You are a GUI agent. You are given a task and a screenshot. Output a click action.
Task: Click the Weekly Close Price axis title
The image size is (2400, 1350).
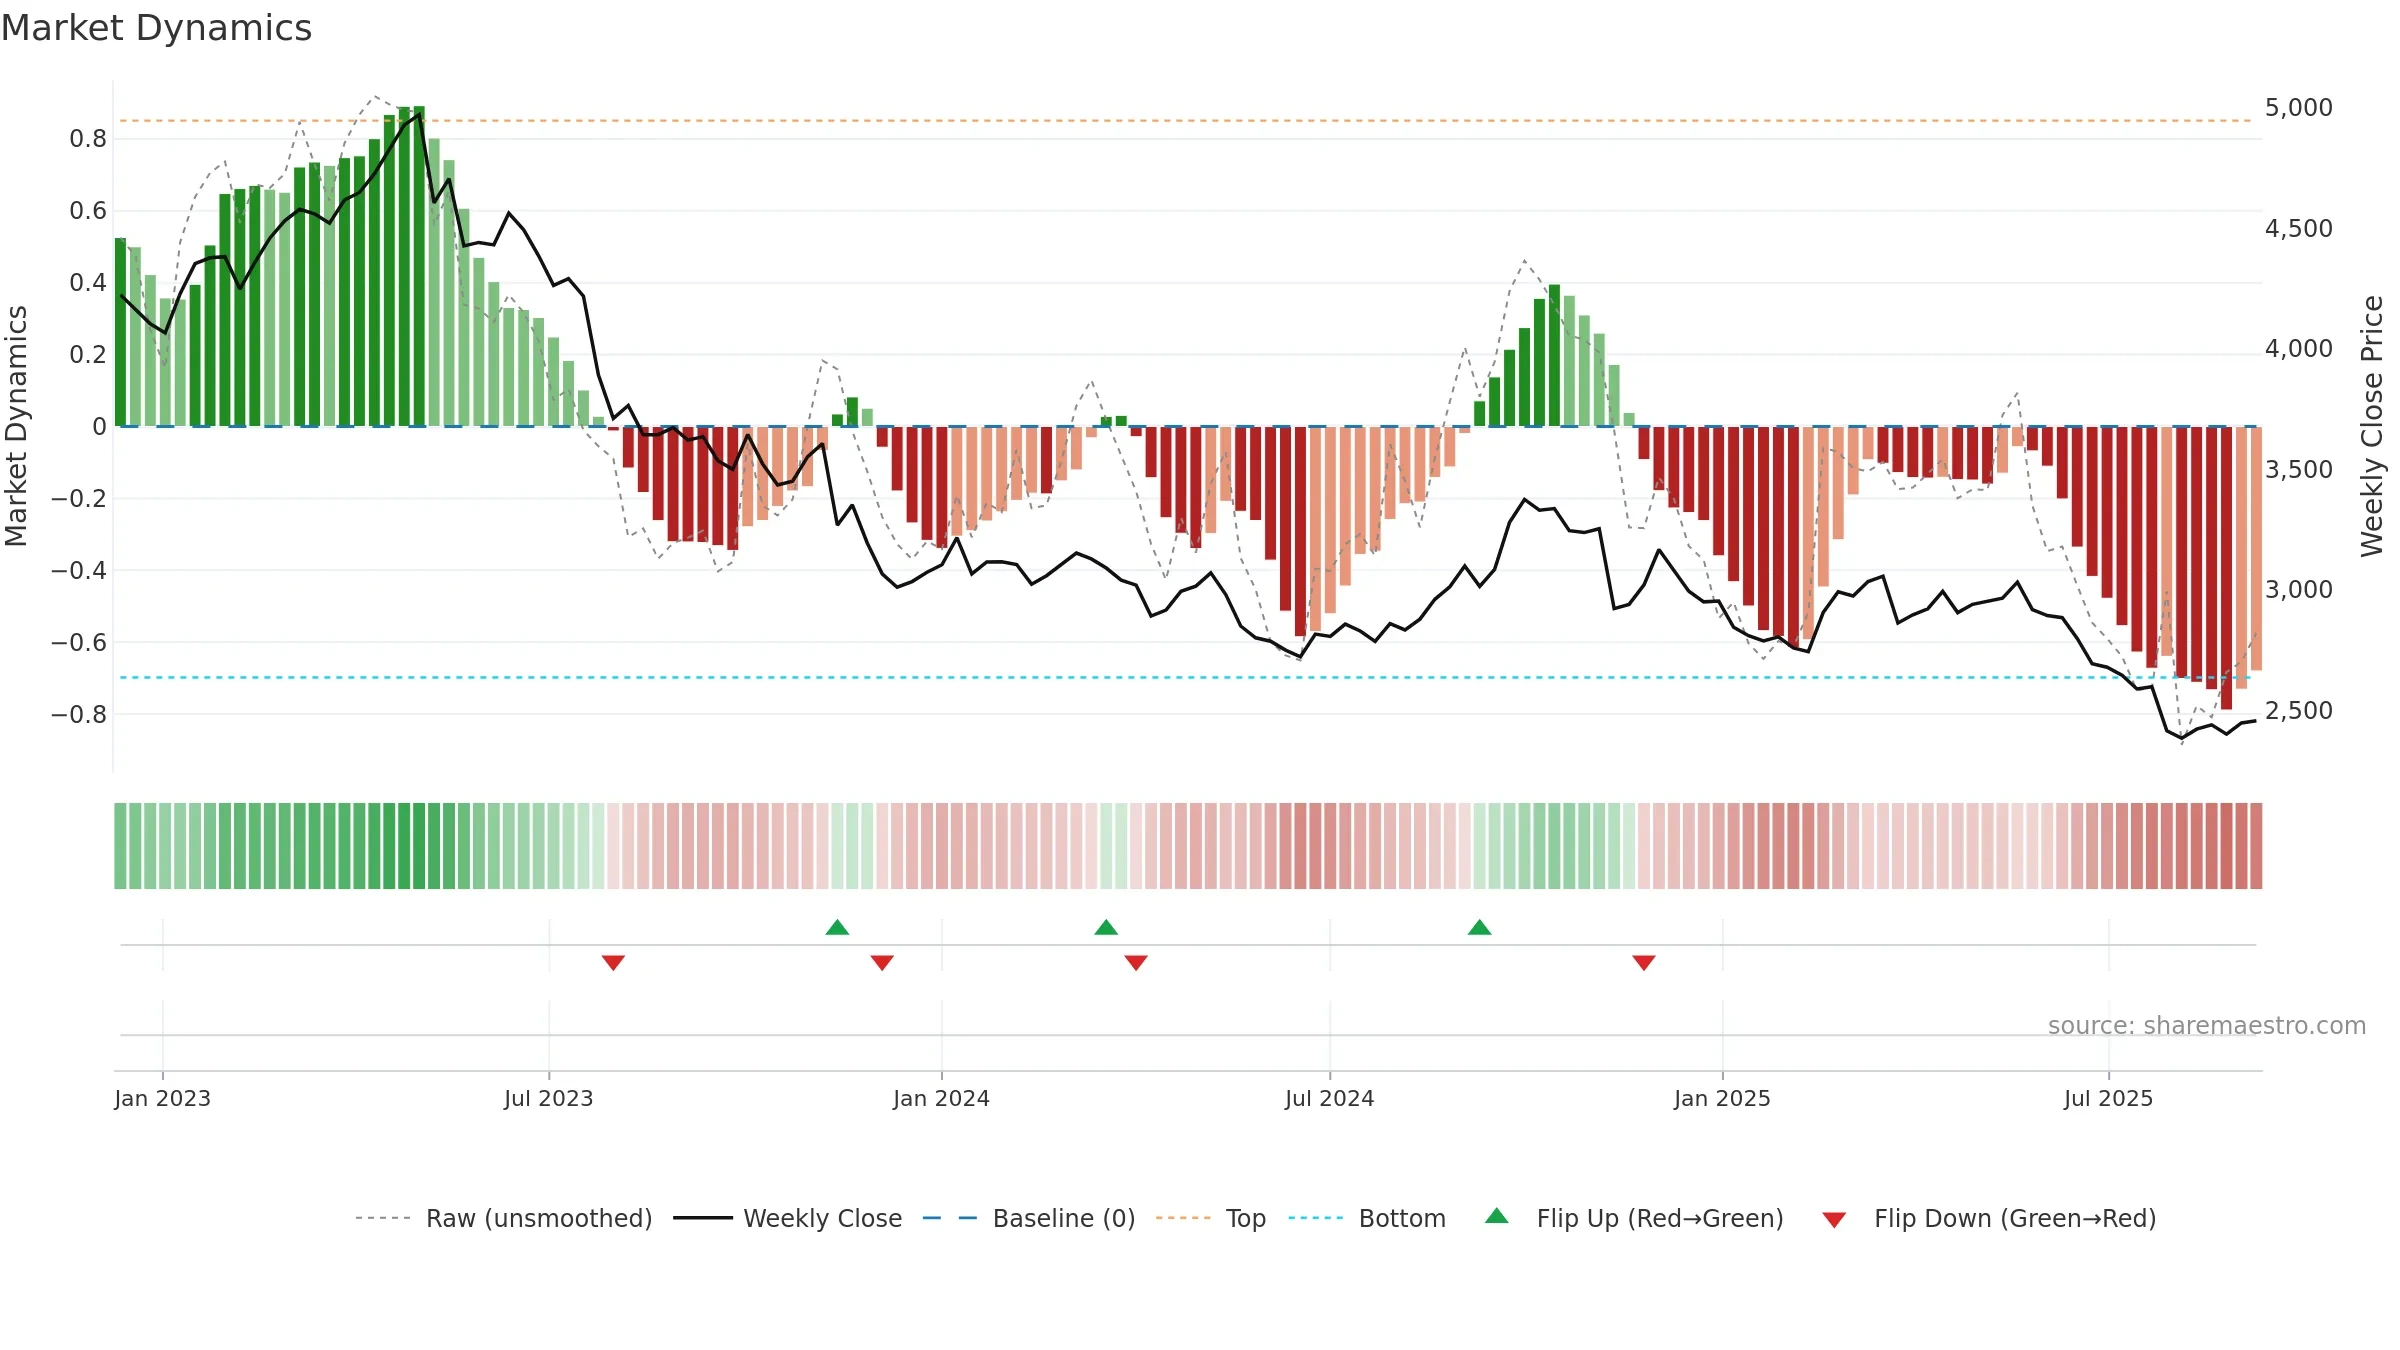click(x=2372, y=426)
